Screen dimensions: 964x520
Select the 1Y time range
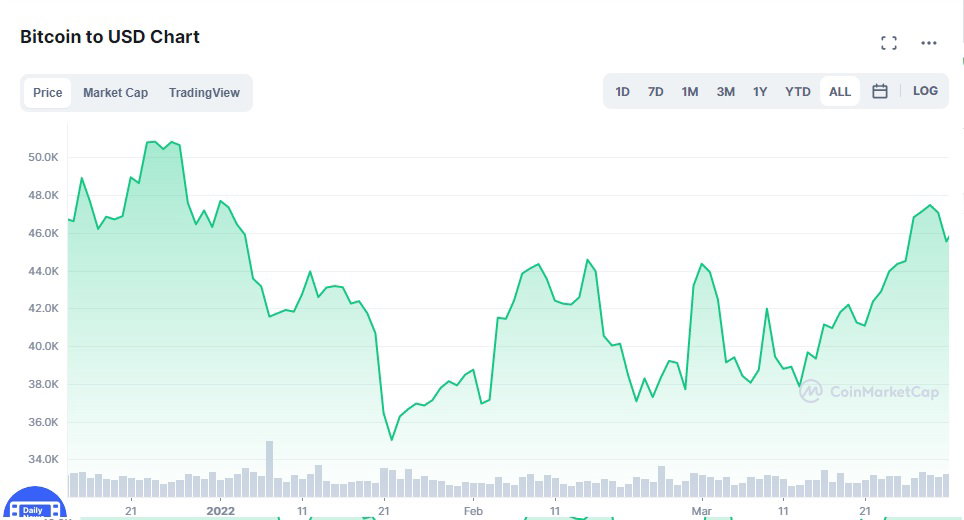760,92
